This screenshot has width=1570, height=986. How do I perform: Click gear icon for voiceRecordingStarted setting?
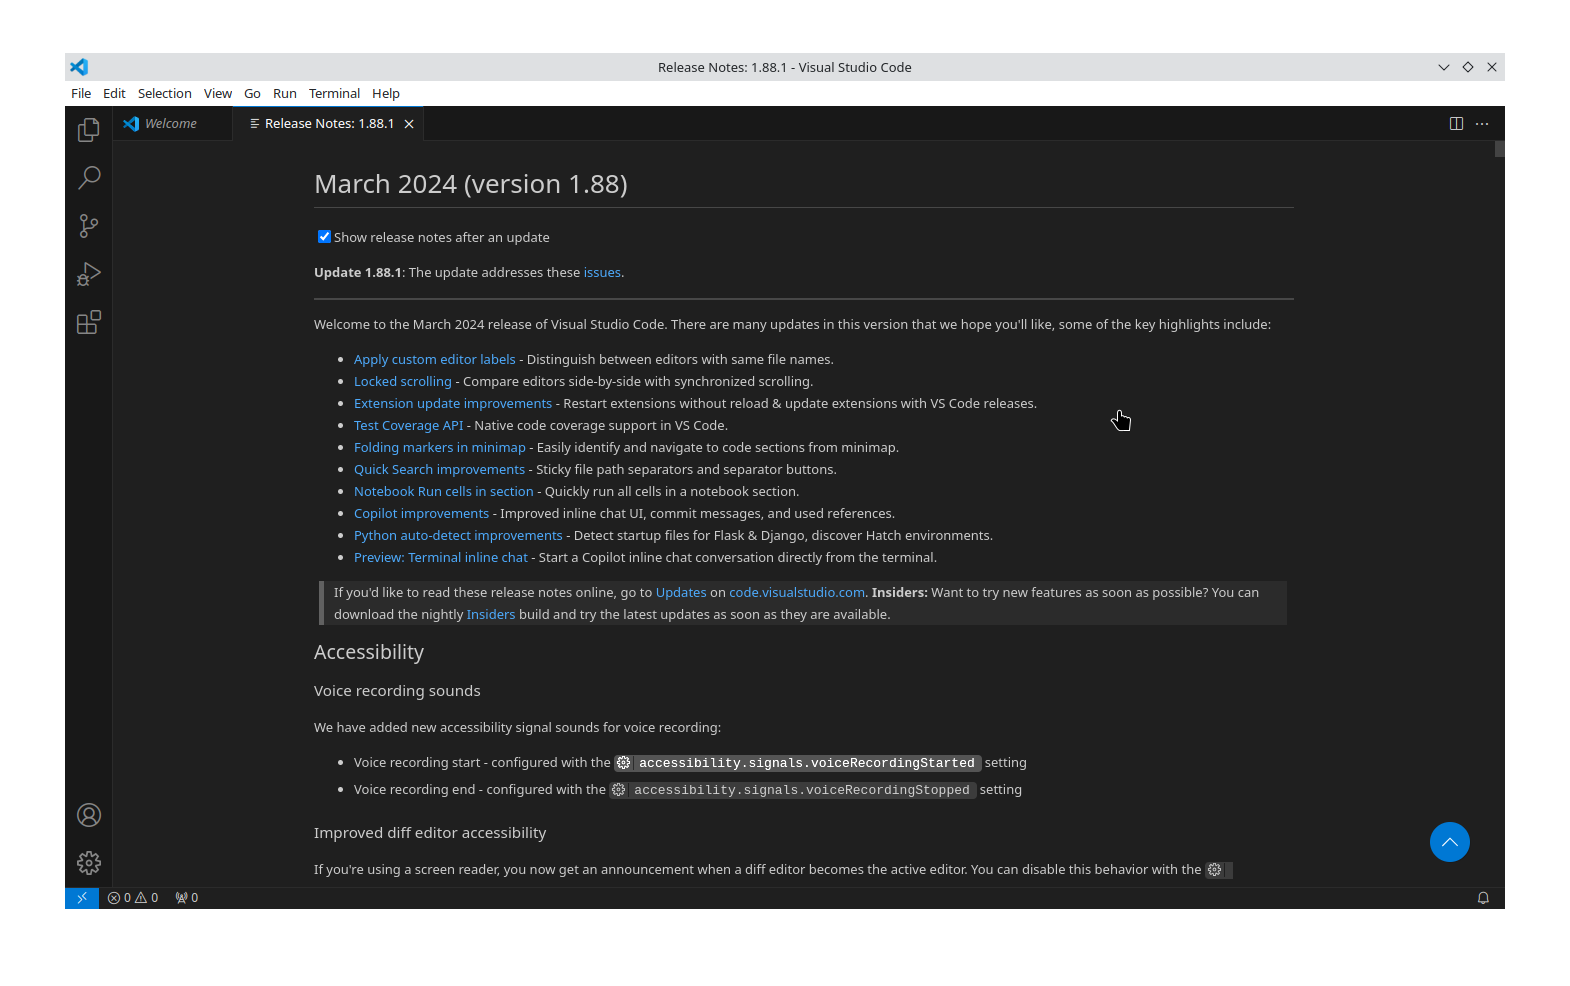tap(623, 763)
